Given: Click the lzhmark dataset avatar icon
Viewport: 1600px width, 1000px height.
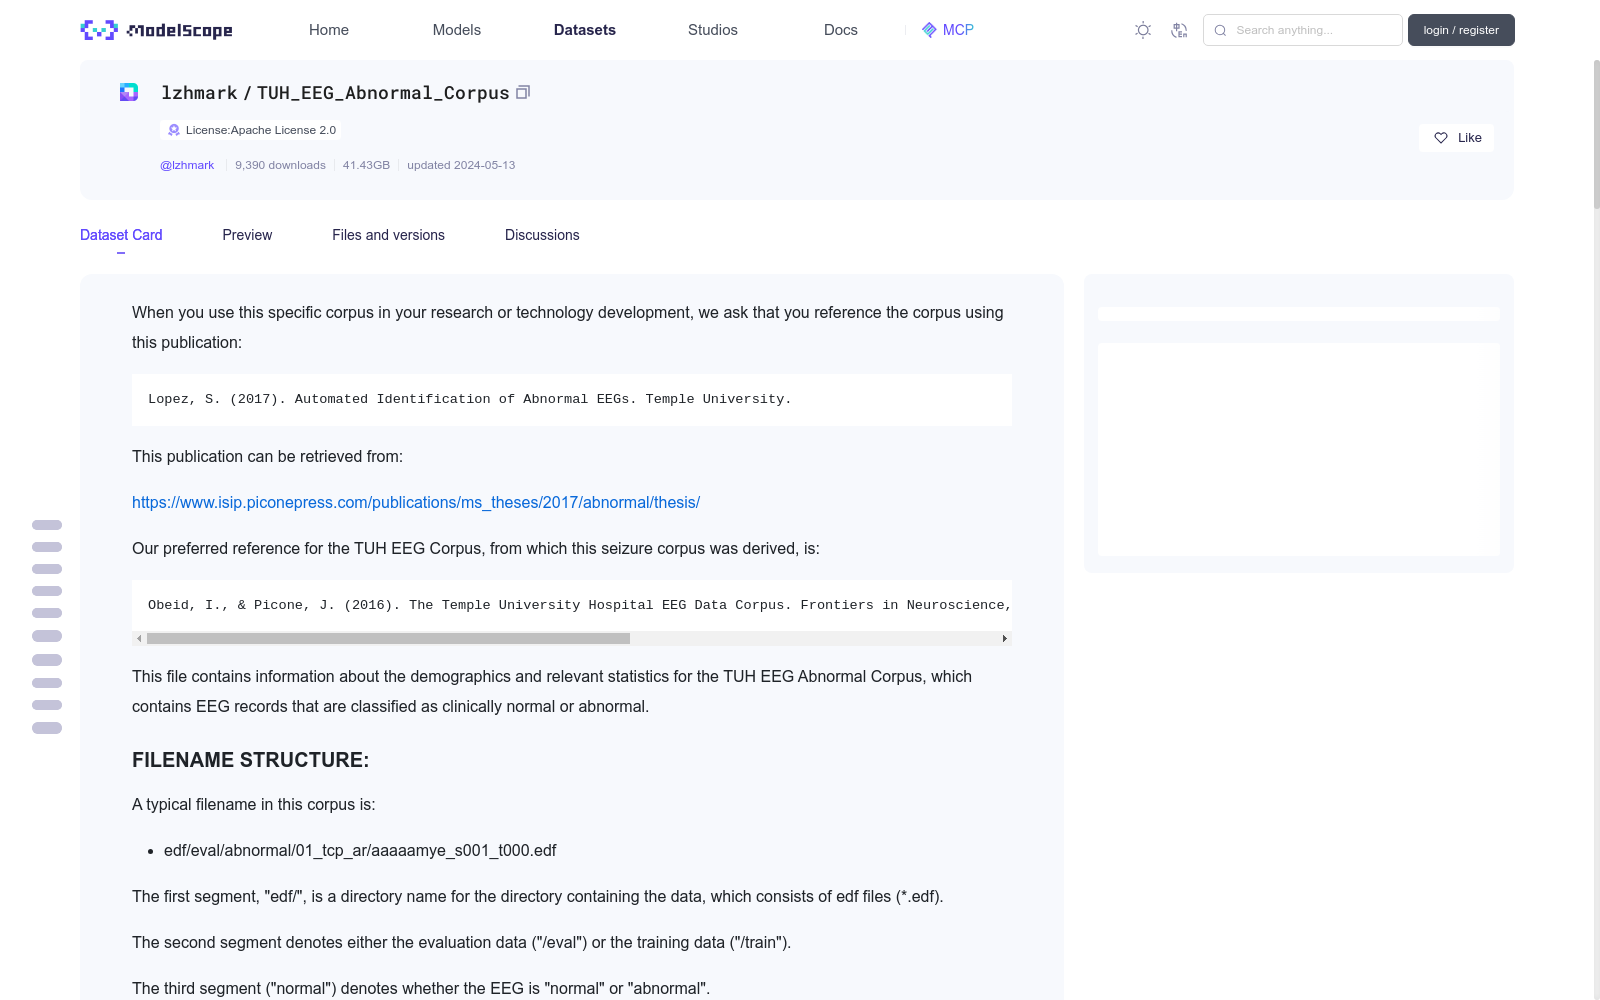Looking at the screenshot, I should [129, 92].
